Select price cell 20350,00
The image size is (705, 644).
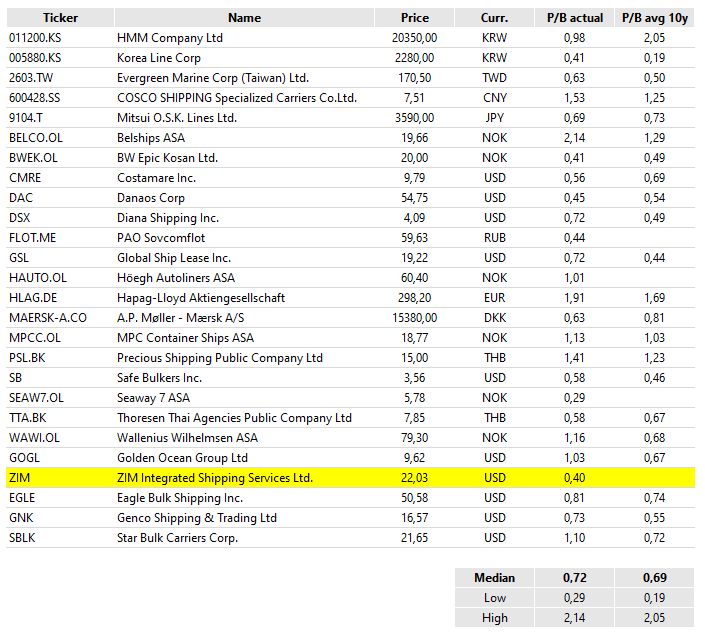[415, 38]
